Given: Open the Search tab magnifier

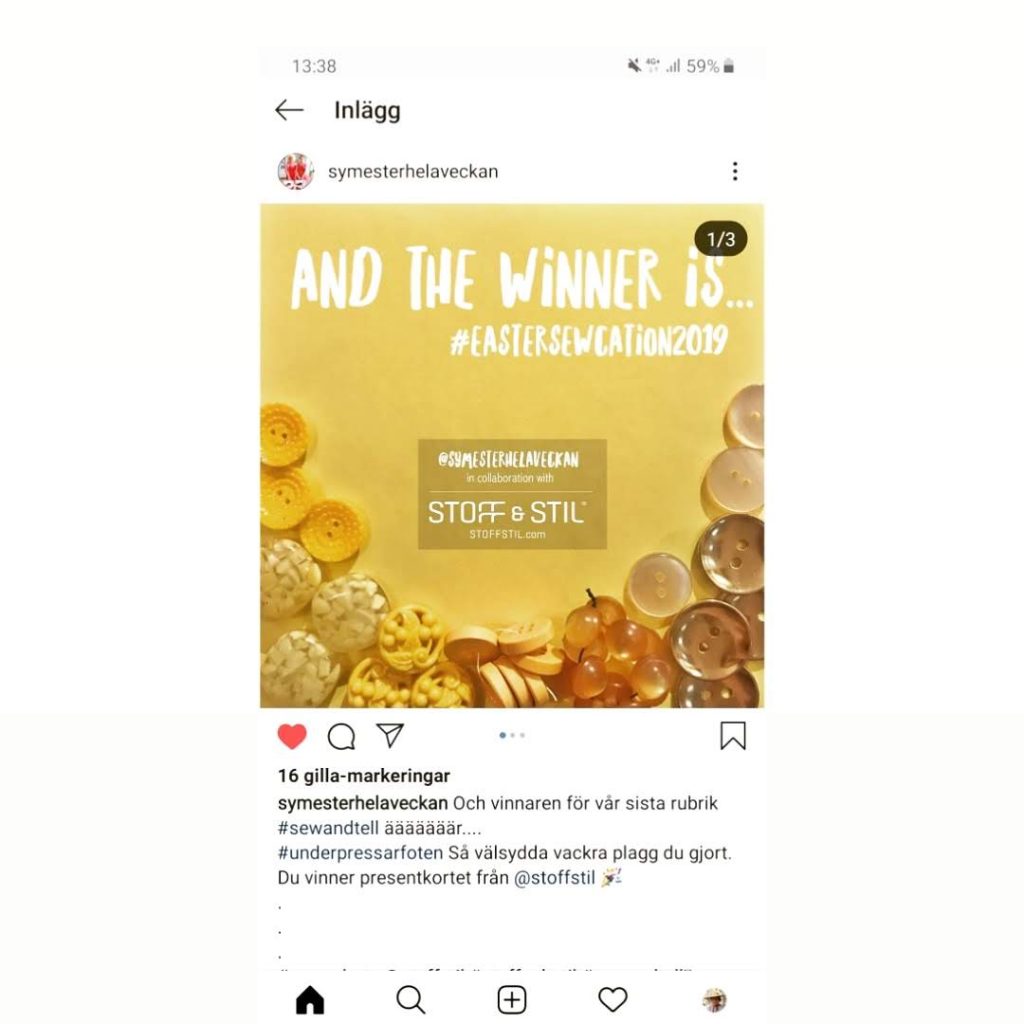Looking at the screenshot, I should point(411,1000).
